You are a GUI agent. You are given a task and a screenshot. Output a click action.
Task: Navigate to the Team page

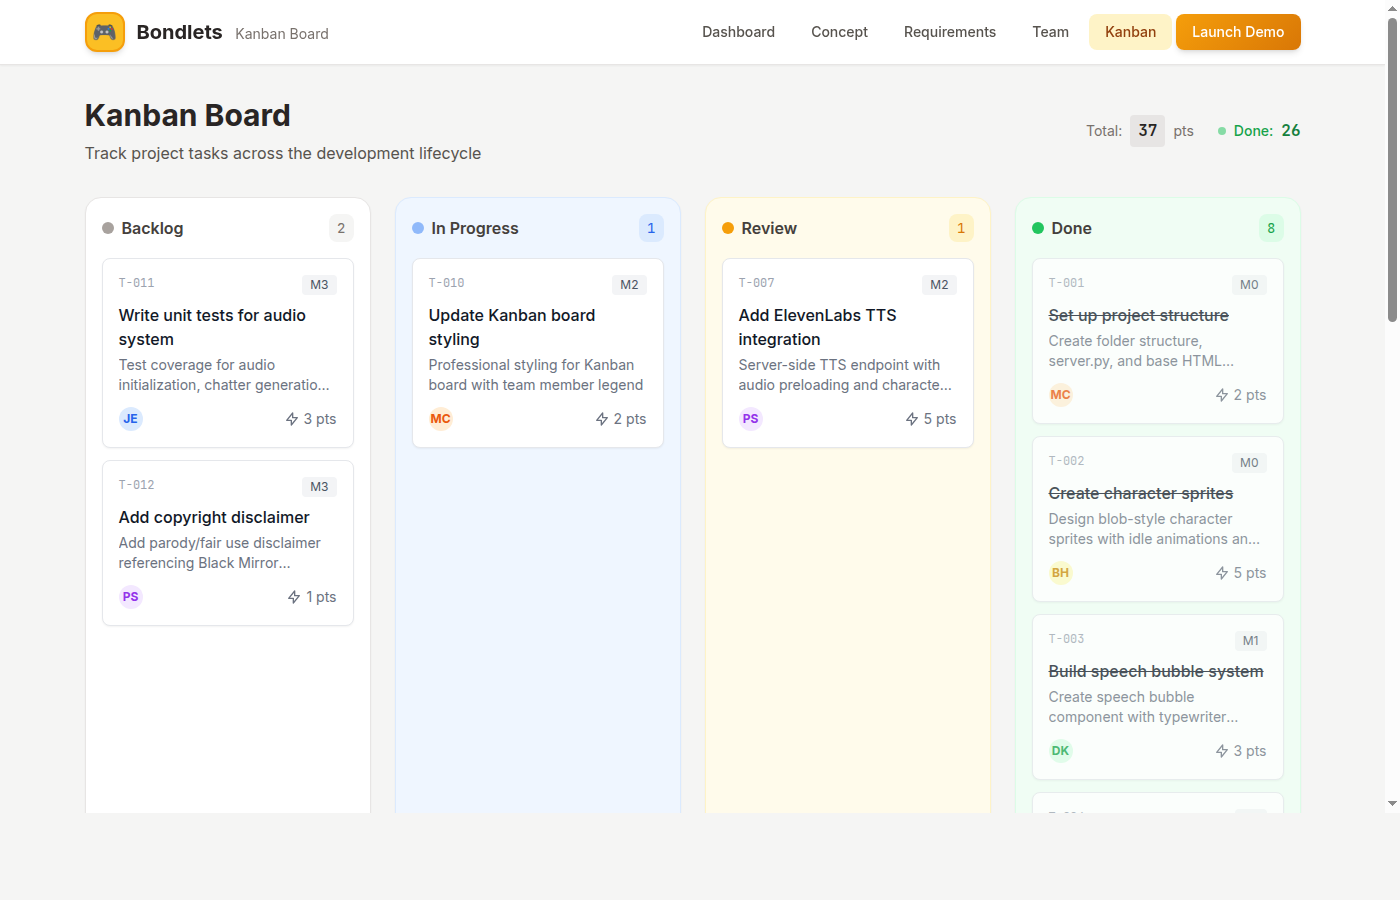coord(1050,32)
